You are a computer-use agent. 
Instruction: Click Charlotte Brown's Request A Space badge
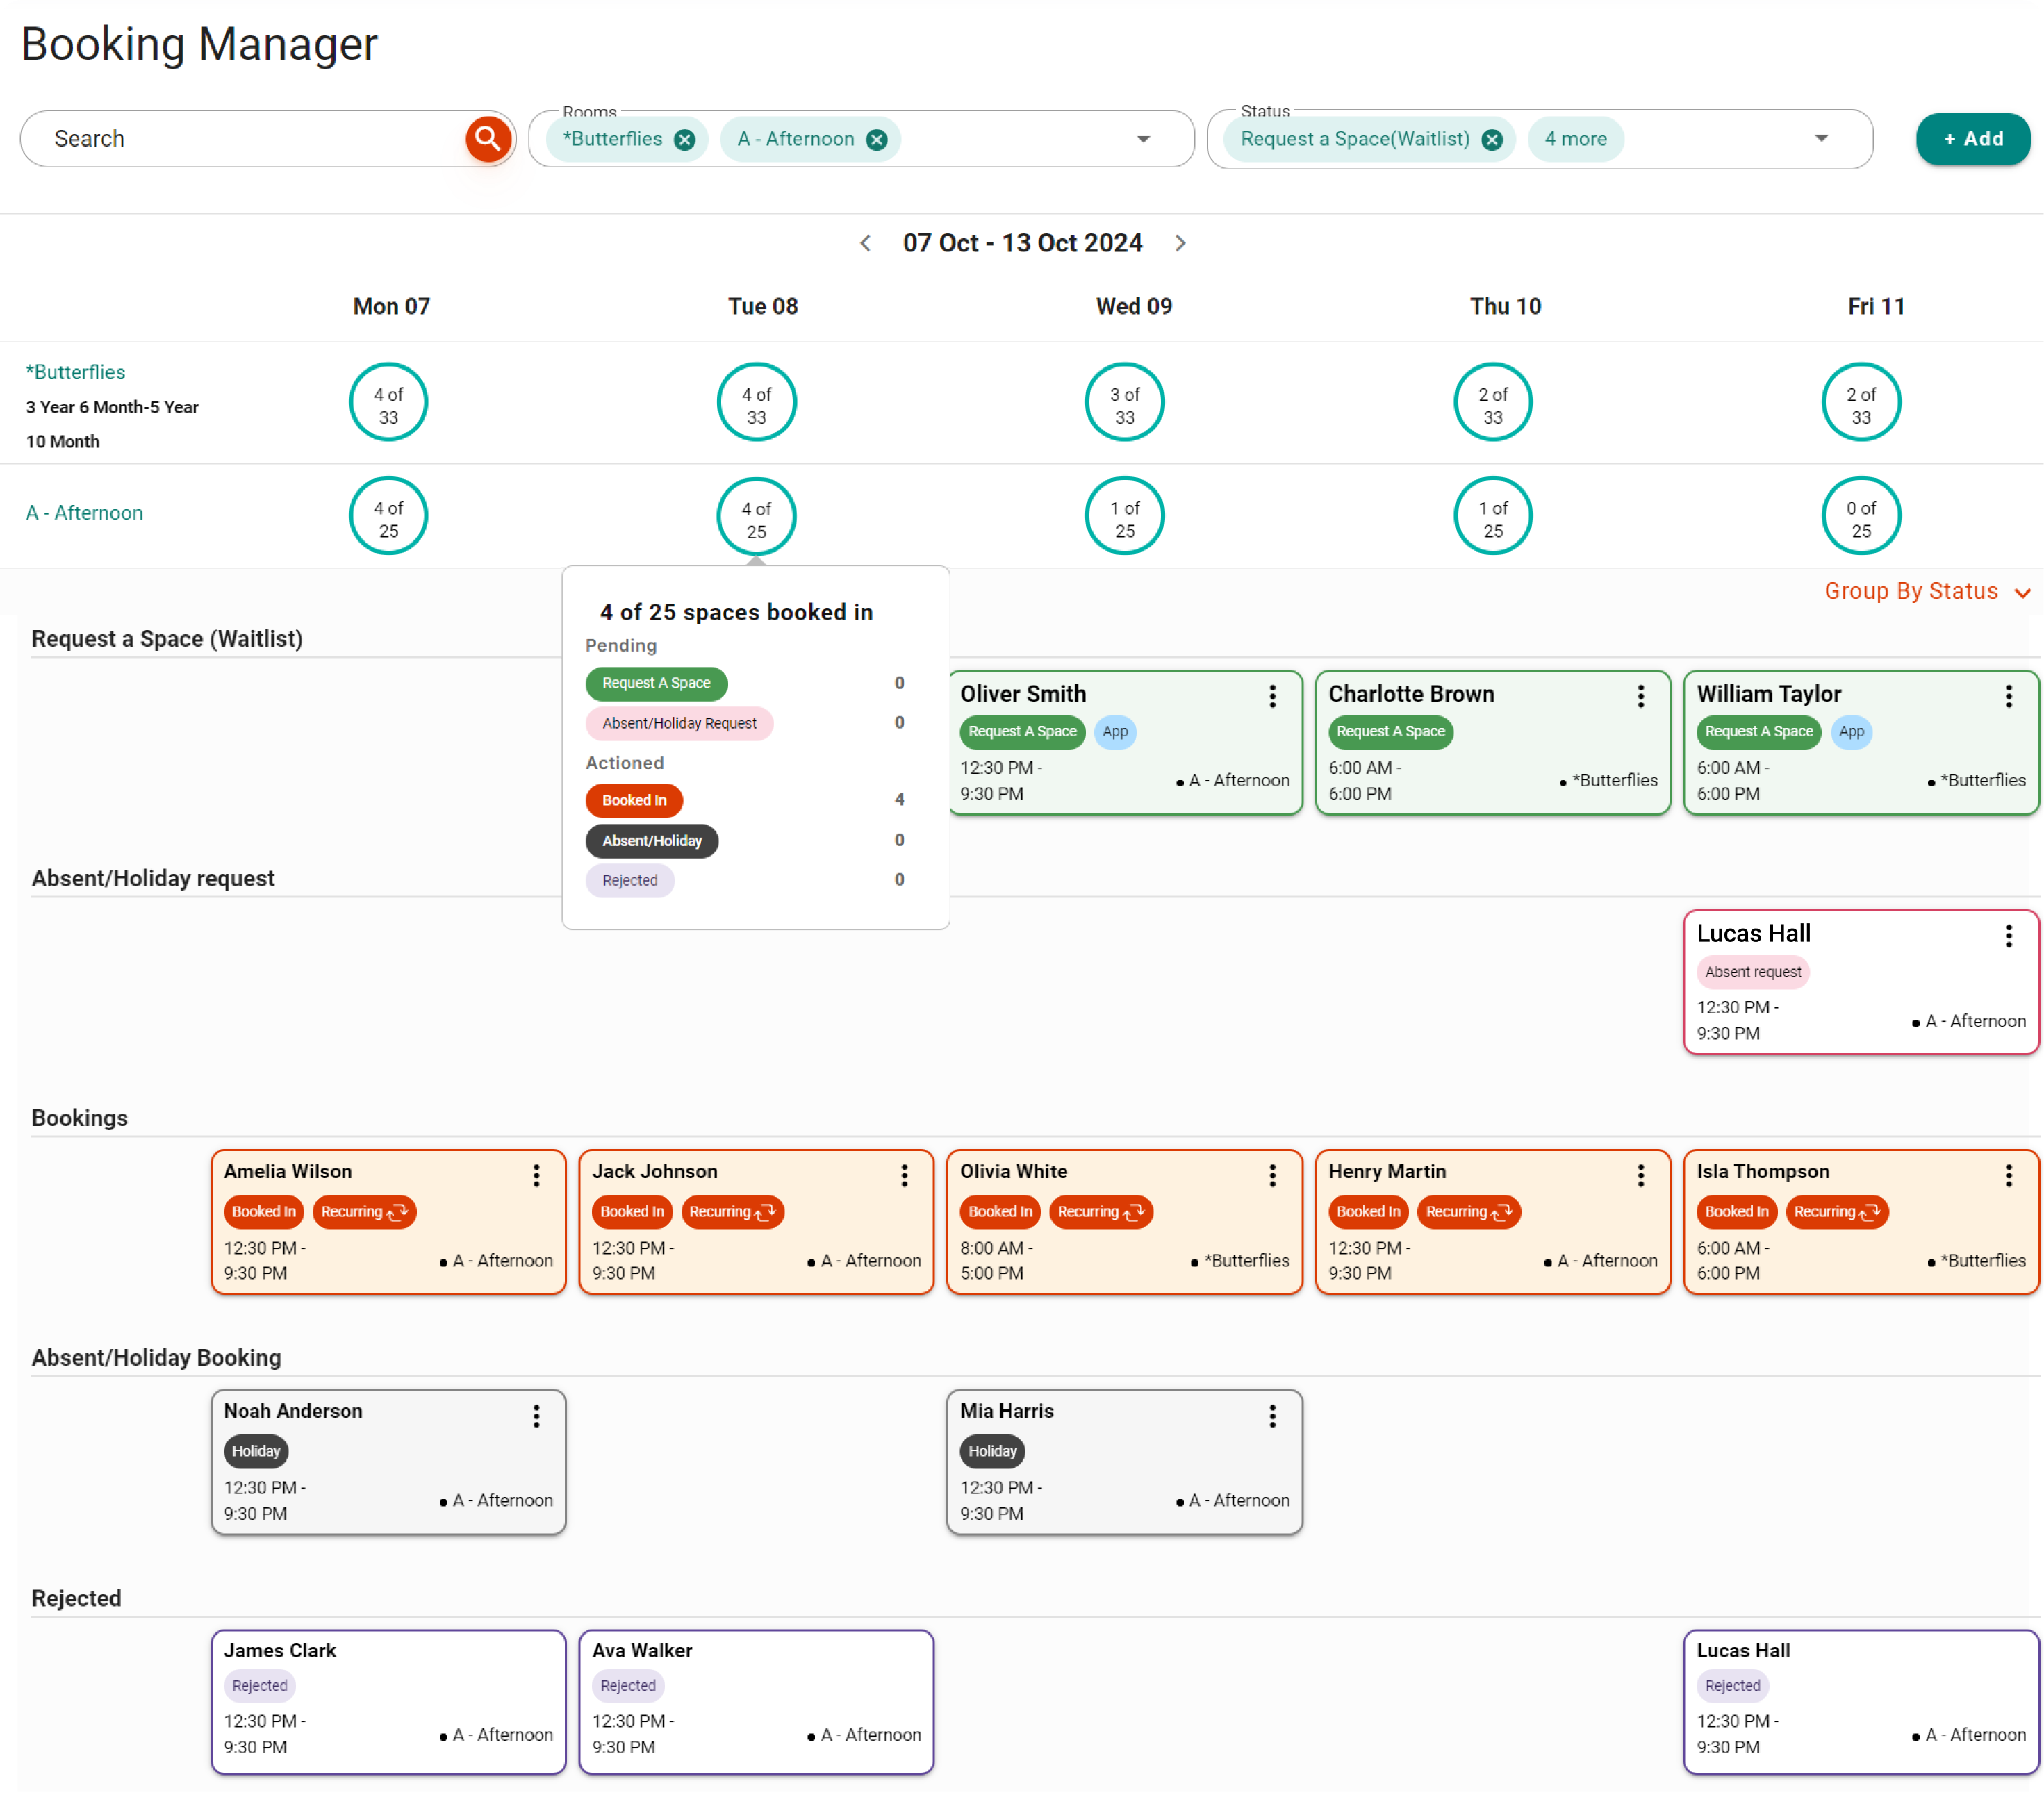[x=1390, y=732]
